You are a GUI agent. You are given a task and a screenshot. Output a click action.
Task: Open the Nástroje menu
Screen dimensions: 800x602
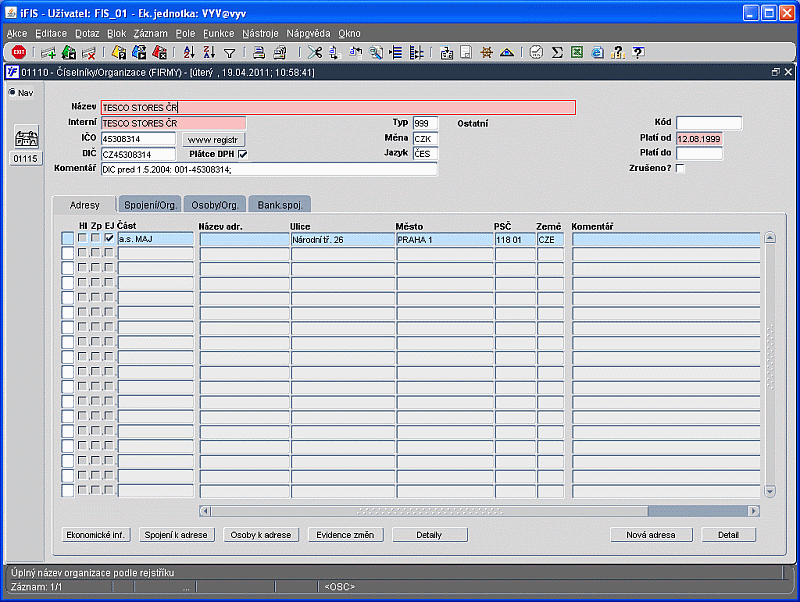tap(260, 33)
